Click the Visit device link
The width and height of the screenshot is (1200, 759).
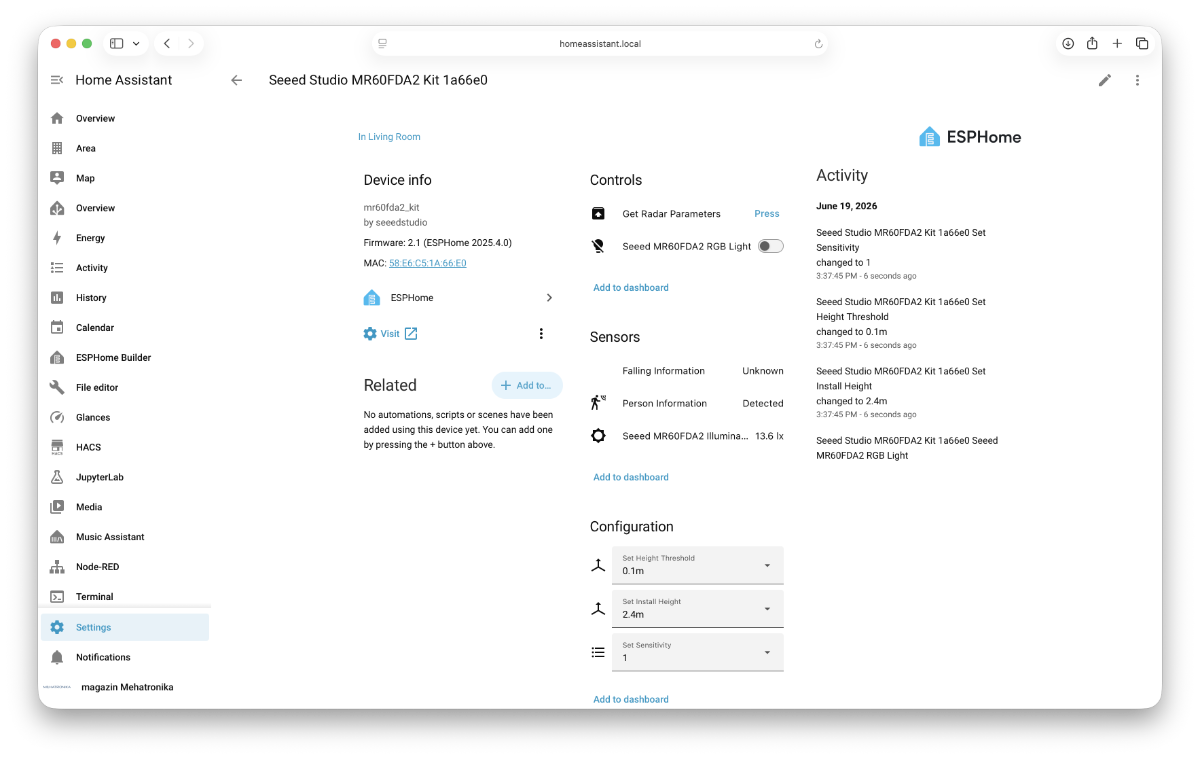(390, 334)
